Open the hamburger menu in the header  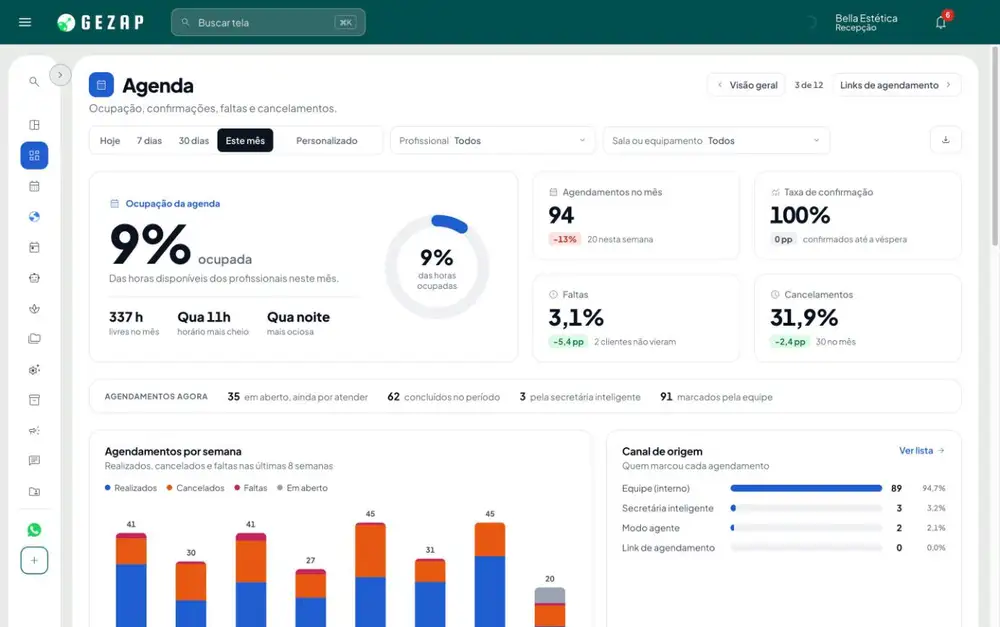point(25,22)
